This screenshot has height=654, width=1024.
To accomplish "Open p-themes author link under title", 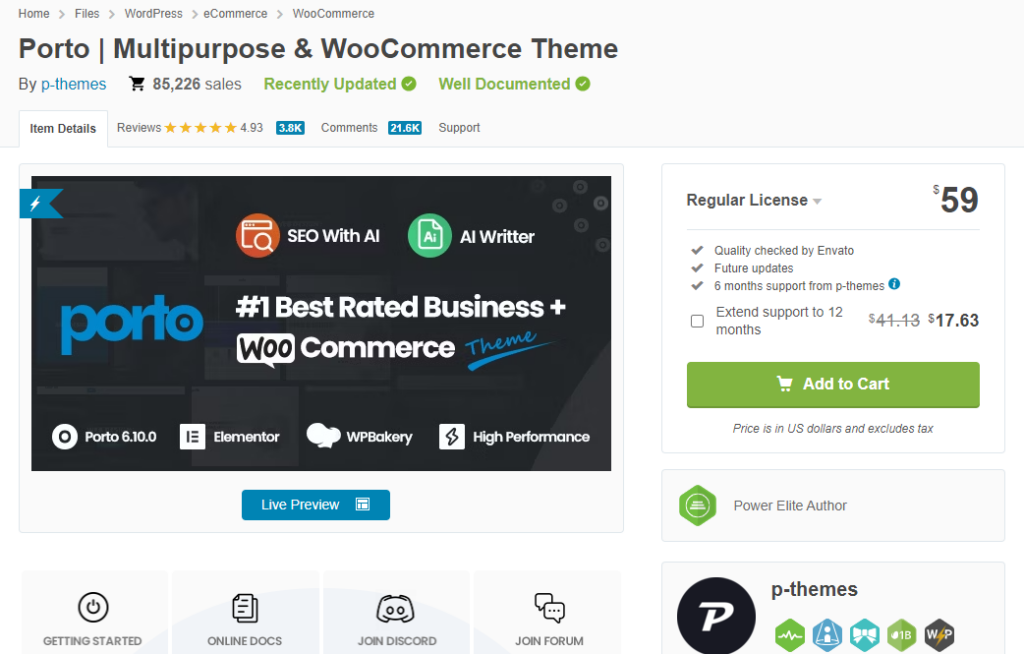I will point(74,84).
